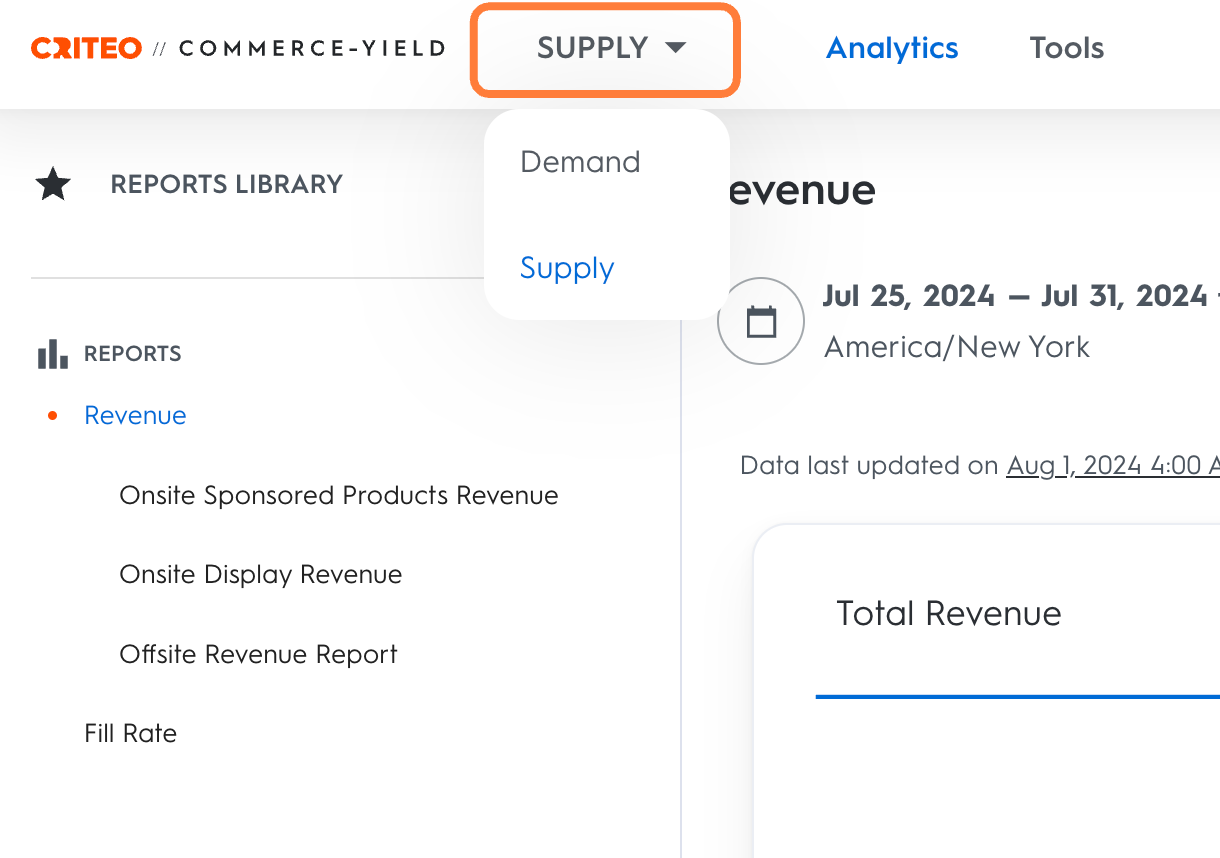Open the Tools tab
Image resolution: width=1220 pixels, height=858 pixels.
click(x=1067, y=48)
